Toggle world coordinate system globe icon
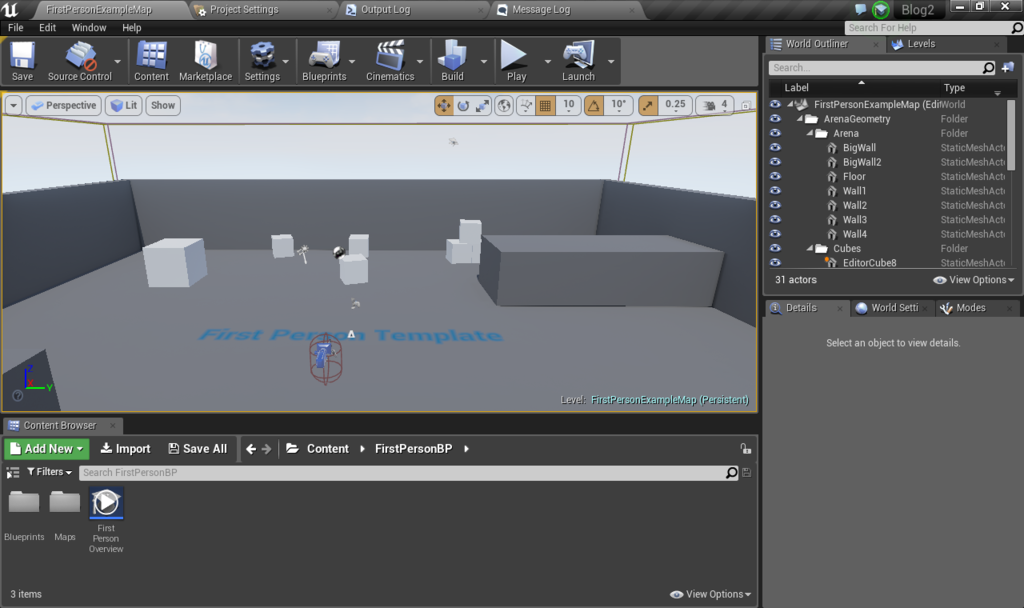The image size is (1024, 608). (504, 105)
